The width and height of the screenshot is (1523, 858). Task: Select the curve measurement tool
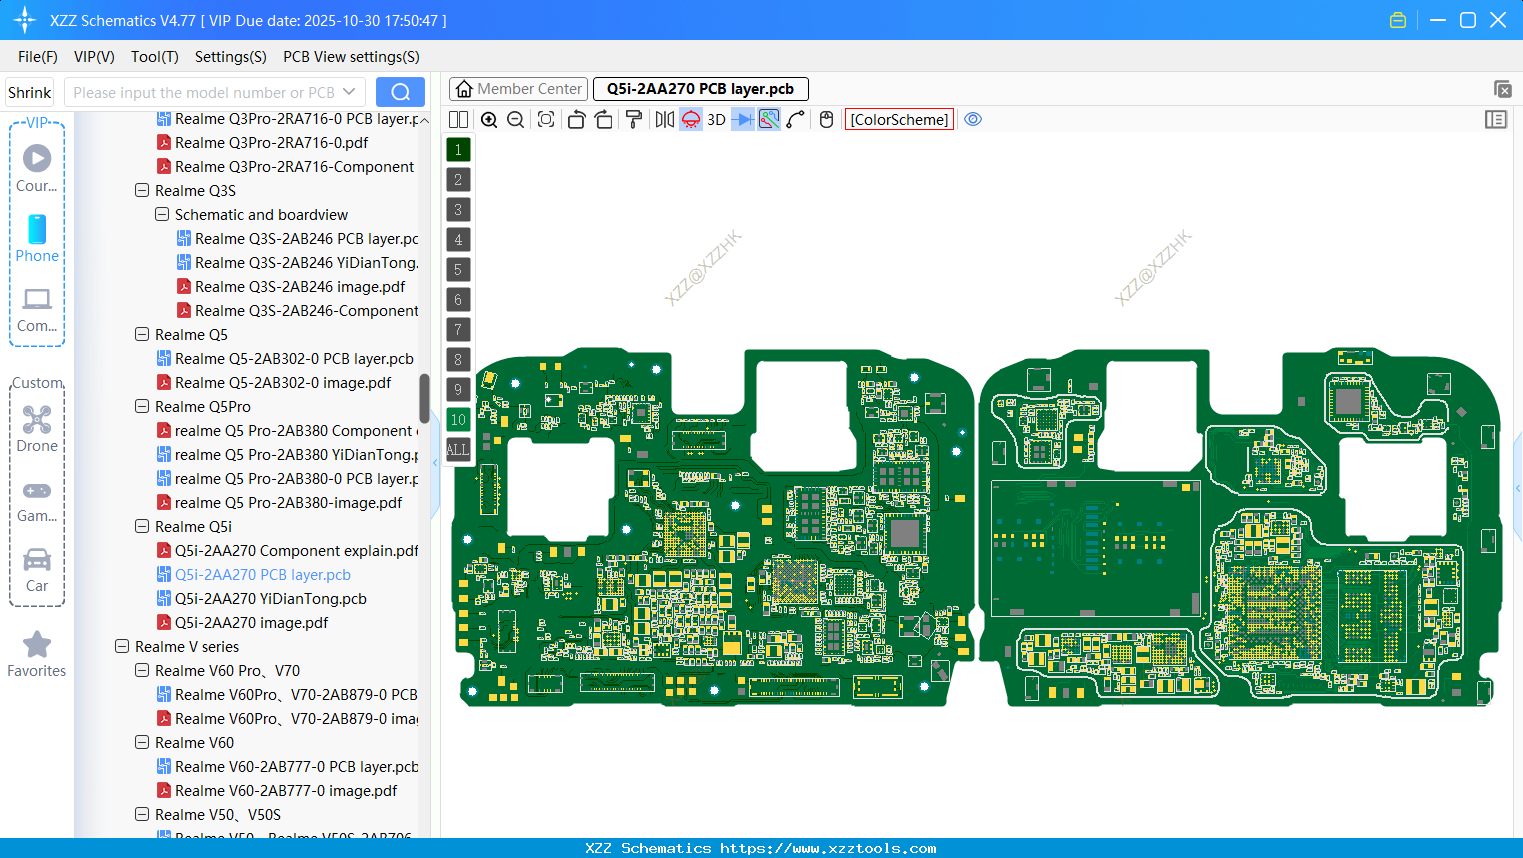point(797,119)
